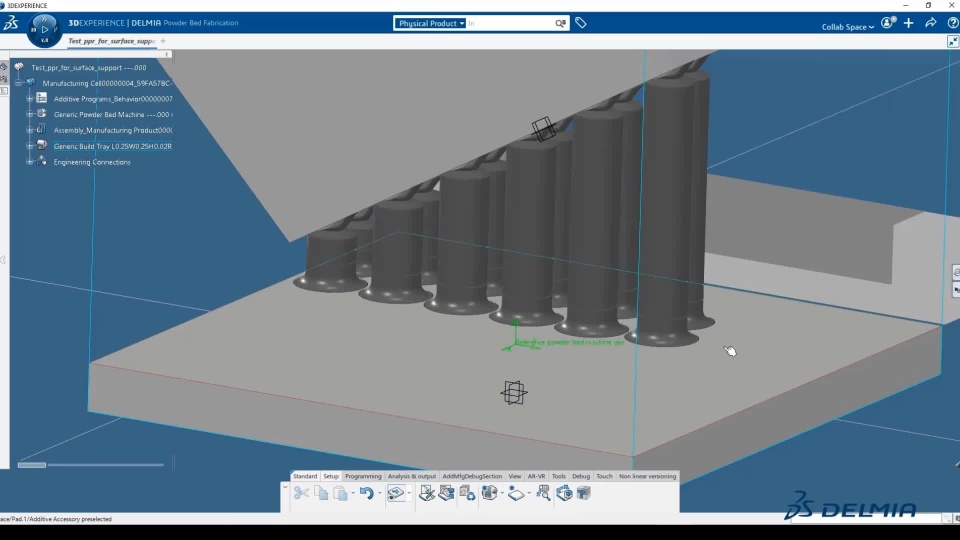The image size is (960, 540).
Task: Click the tree horizontal scrollbar thumb
Action: [32, 465]
